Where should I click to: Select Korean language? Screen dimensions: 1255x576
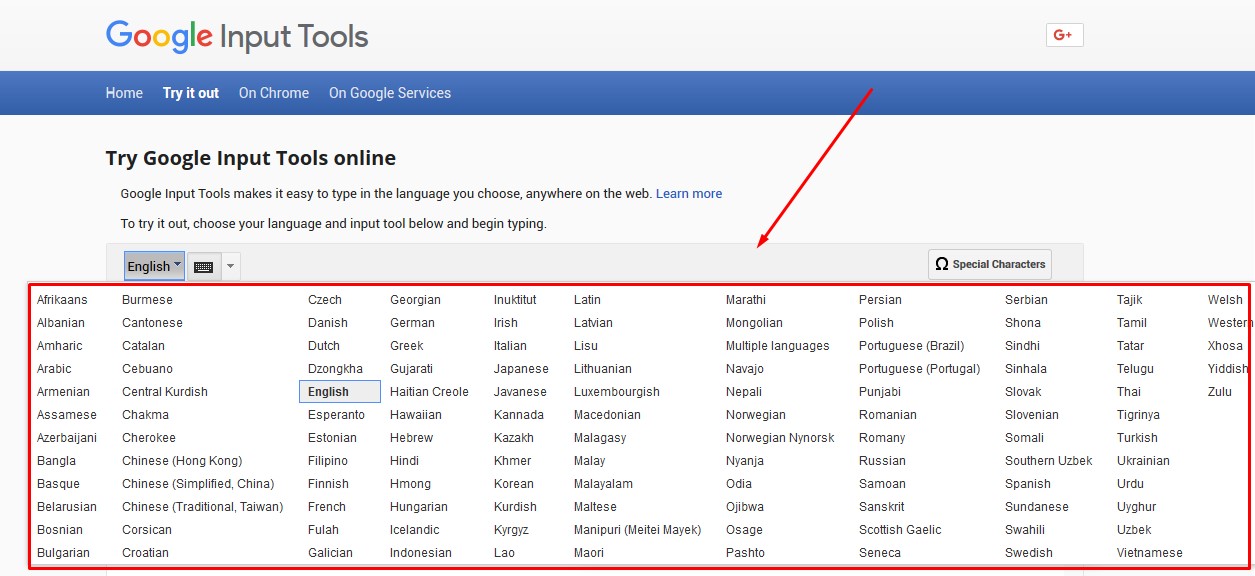coord(514,484)
